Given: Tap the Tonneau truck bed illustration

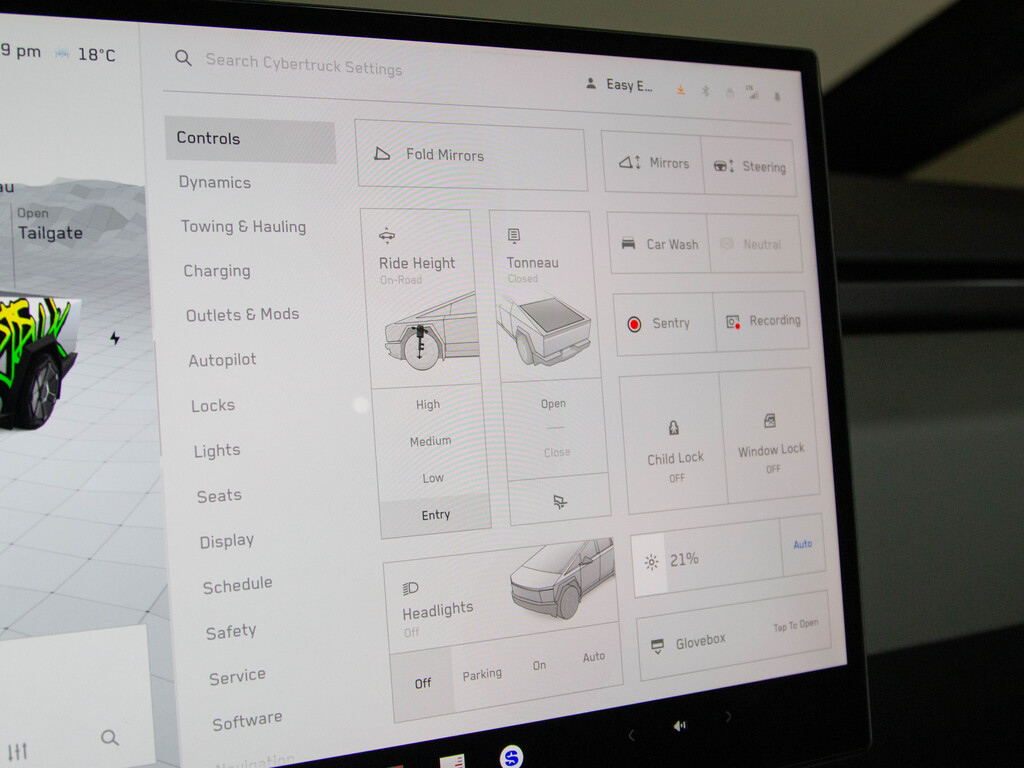Looking at the screenshot, I should (543, 329).
